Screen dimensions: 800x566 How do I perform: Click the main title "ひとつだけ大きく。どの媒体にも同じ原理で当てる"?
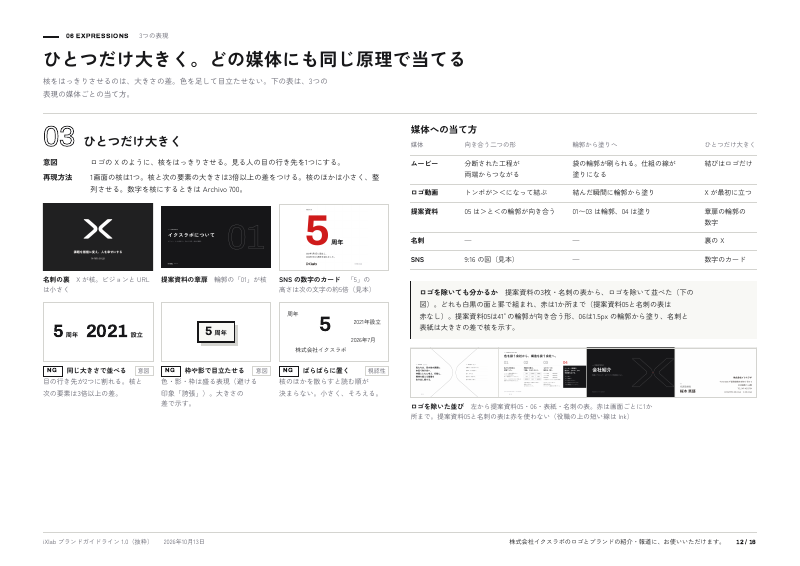[254, 59]
